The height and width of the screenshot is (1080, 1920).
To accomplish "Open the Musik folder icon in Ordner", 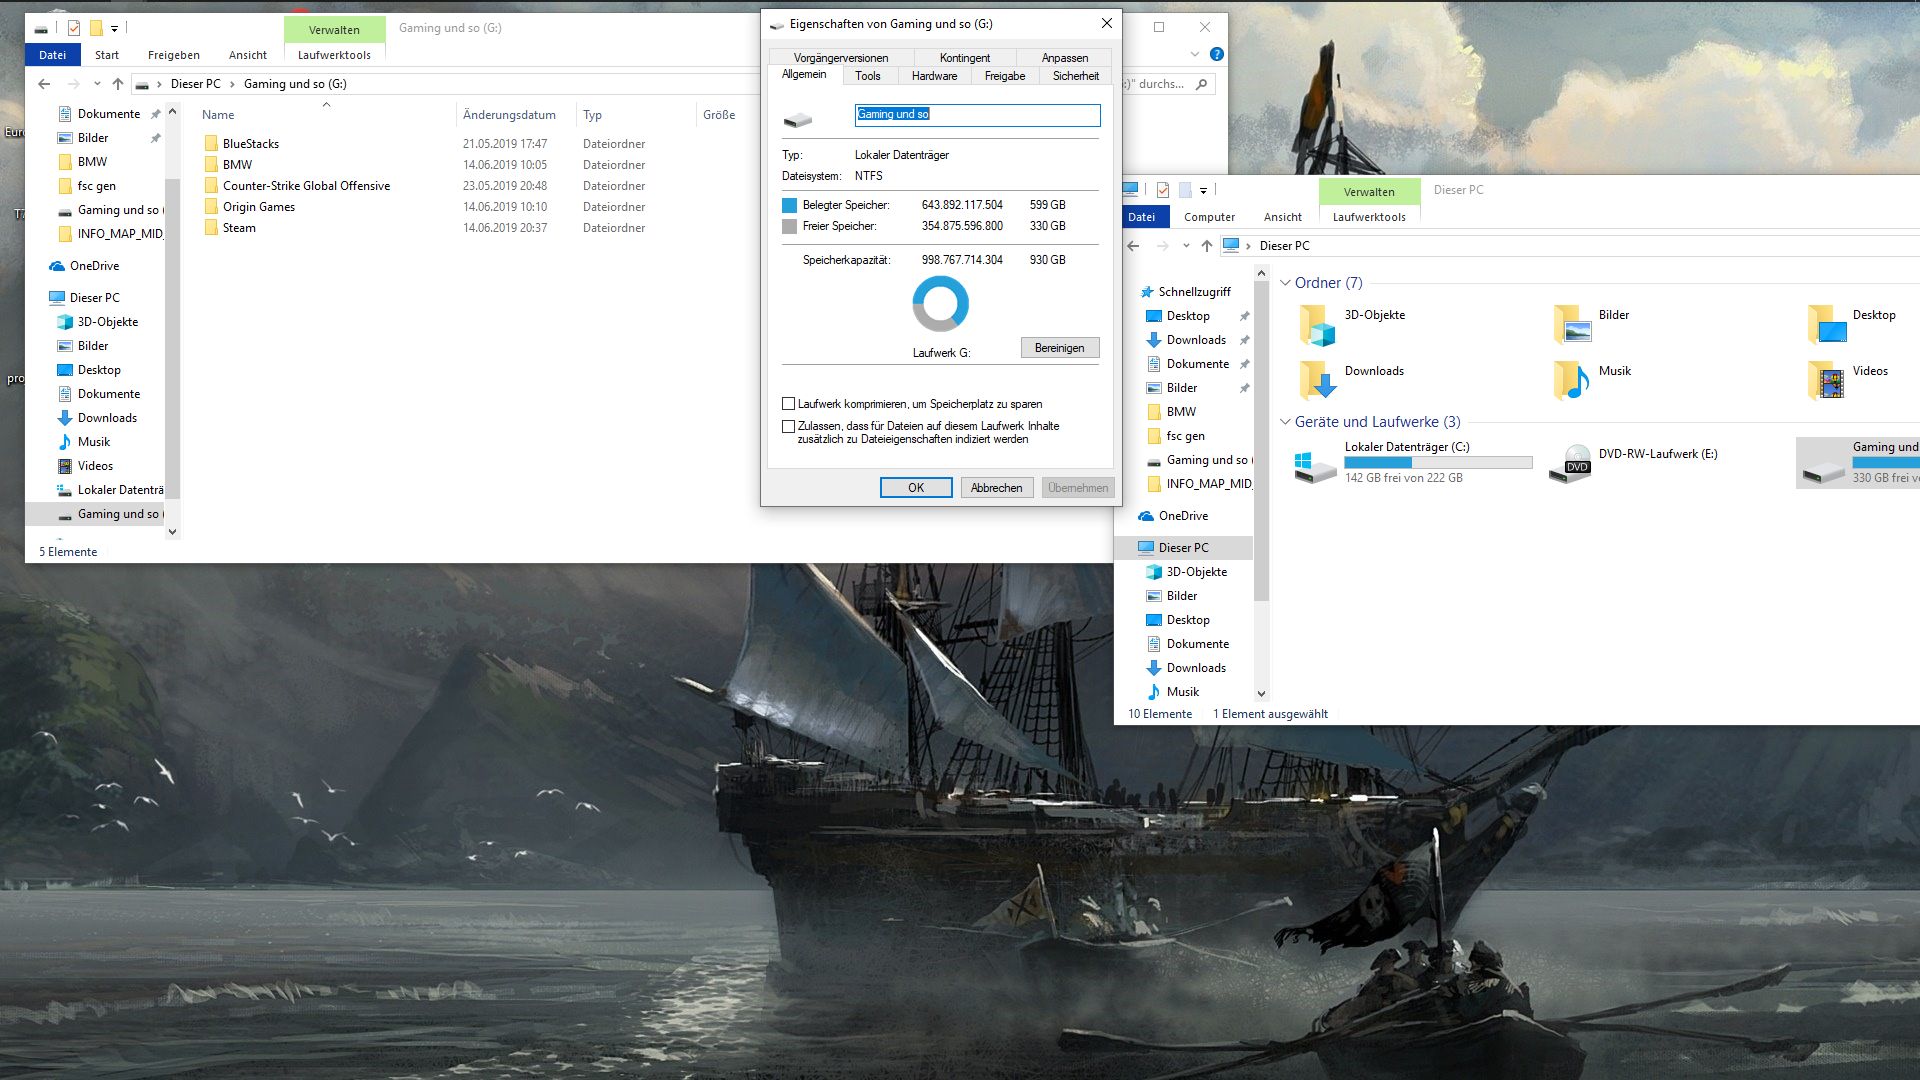I will tap(1572, 380).
